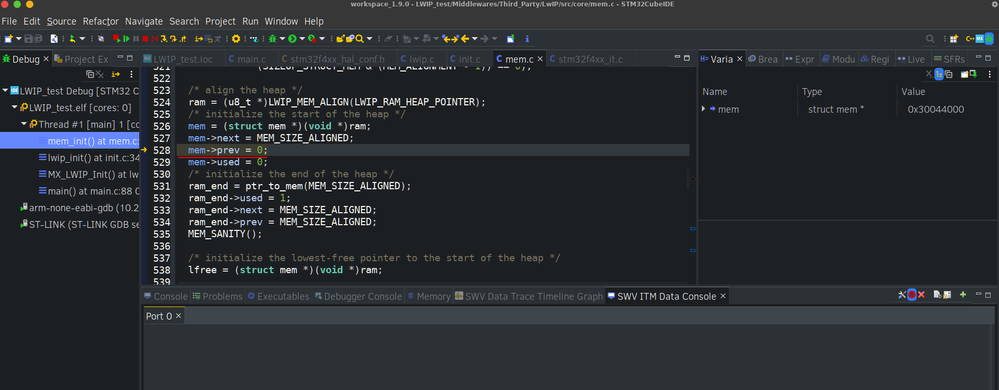Image resolution: width=999 pixels, height=390 pixels.
Task: Expand the mem variable row
Action: tap(703, 109)
